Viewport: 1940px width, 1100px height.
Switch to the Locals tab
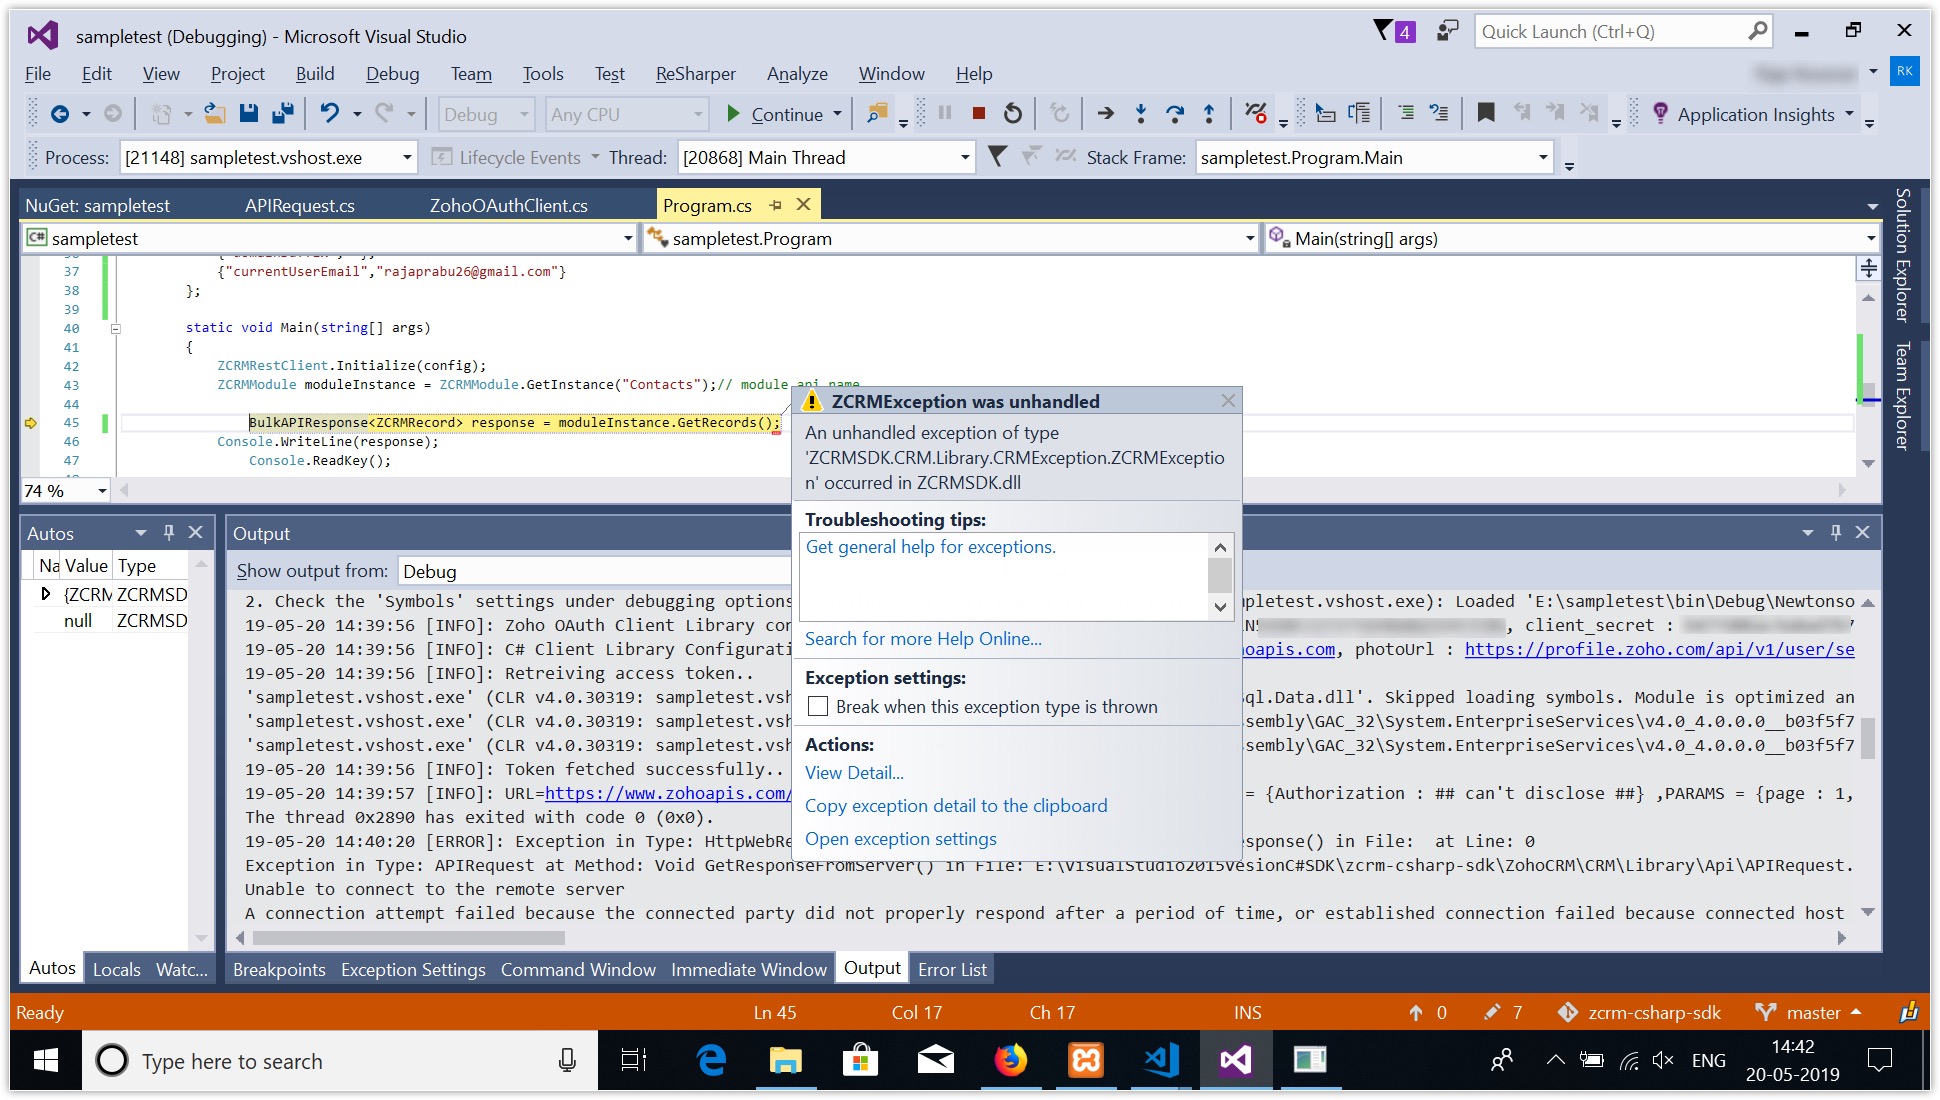click(x=116, y=969)
